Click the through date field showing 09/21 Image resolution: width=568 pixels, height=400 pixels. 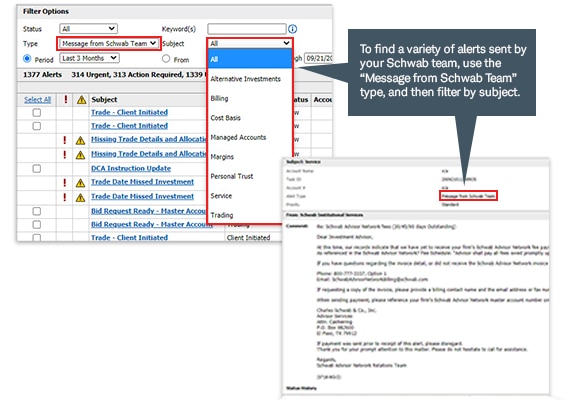pyautogui.click(x=318, y=58)
